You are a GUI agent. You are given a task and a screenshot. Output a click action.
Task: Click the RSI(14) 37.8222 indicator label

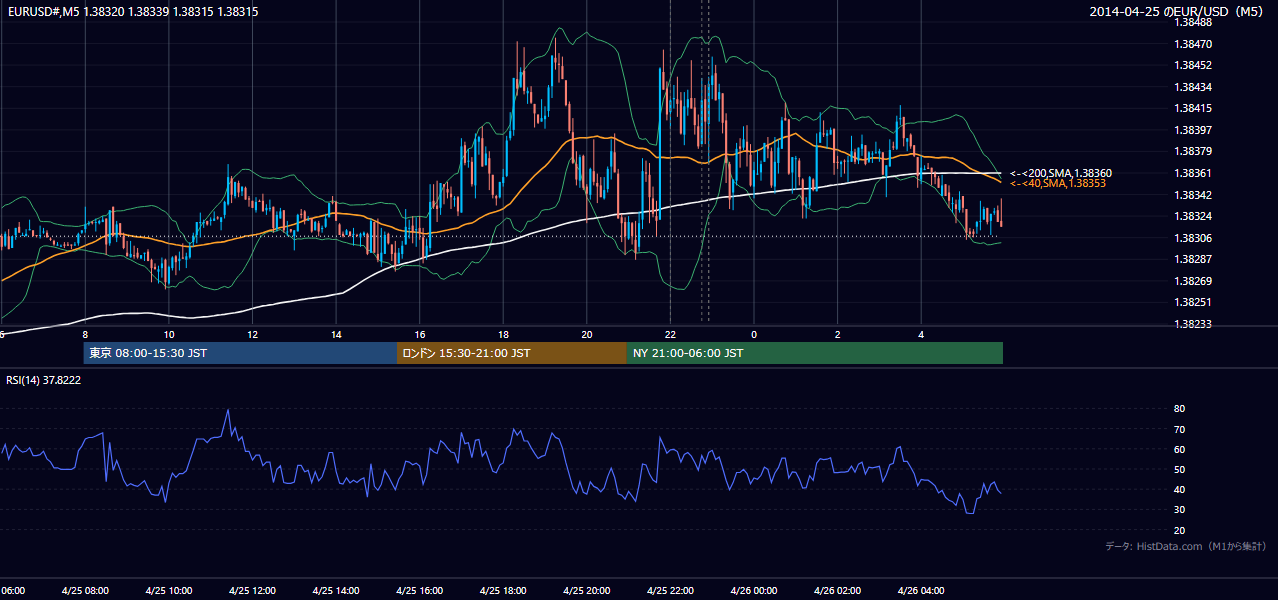(43, 380)
